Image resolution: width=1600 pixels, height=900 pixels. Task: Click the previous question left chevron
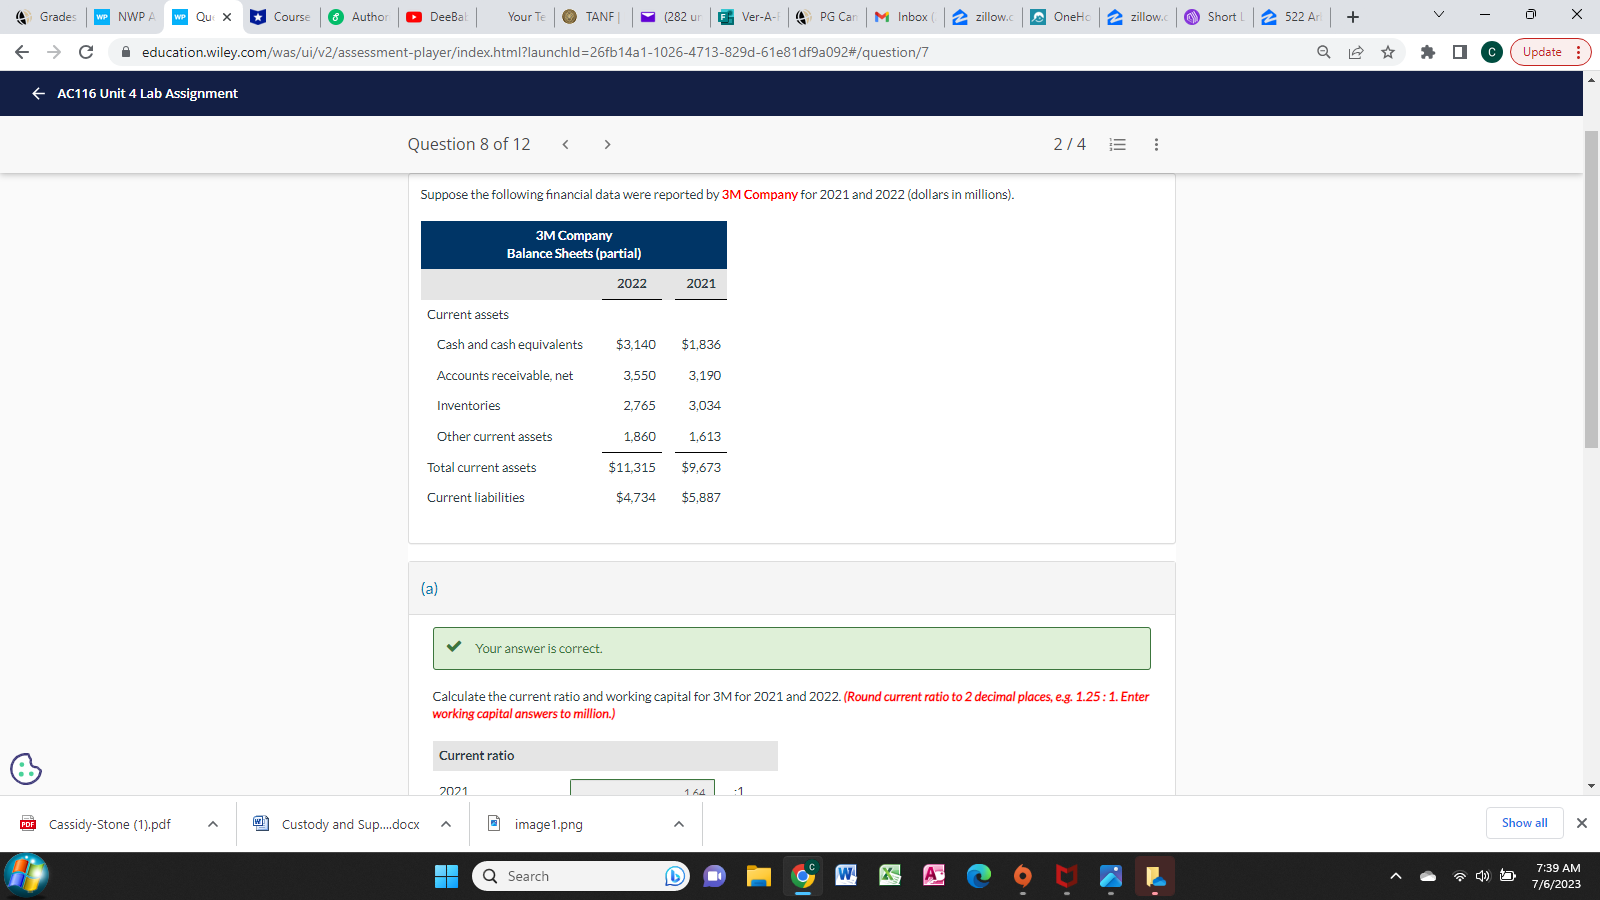565,144
